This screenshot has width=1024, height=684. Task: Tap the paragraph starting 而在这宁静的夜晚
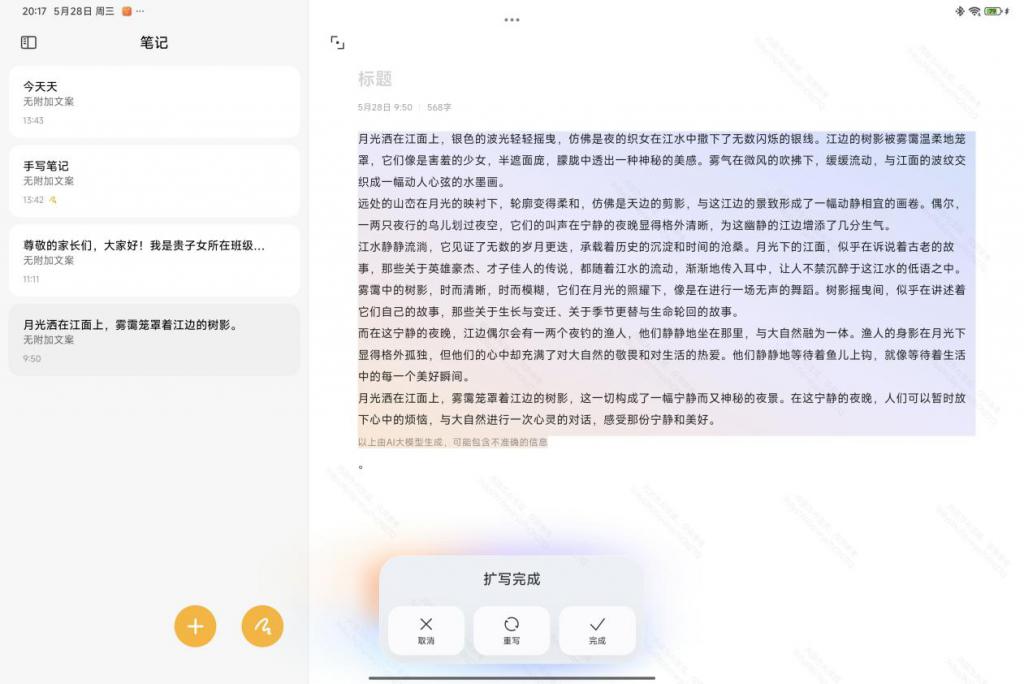click(661, 355)
